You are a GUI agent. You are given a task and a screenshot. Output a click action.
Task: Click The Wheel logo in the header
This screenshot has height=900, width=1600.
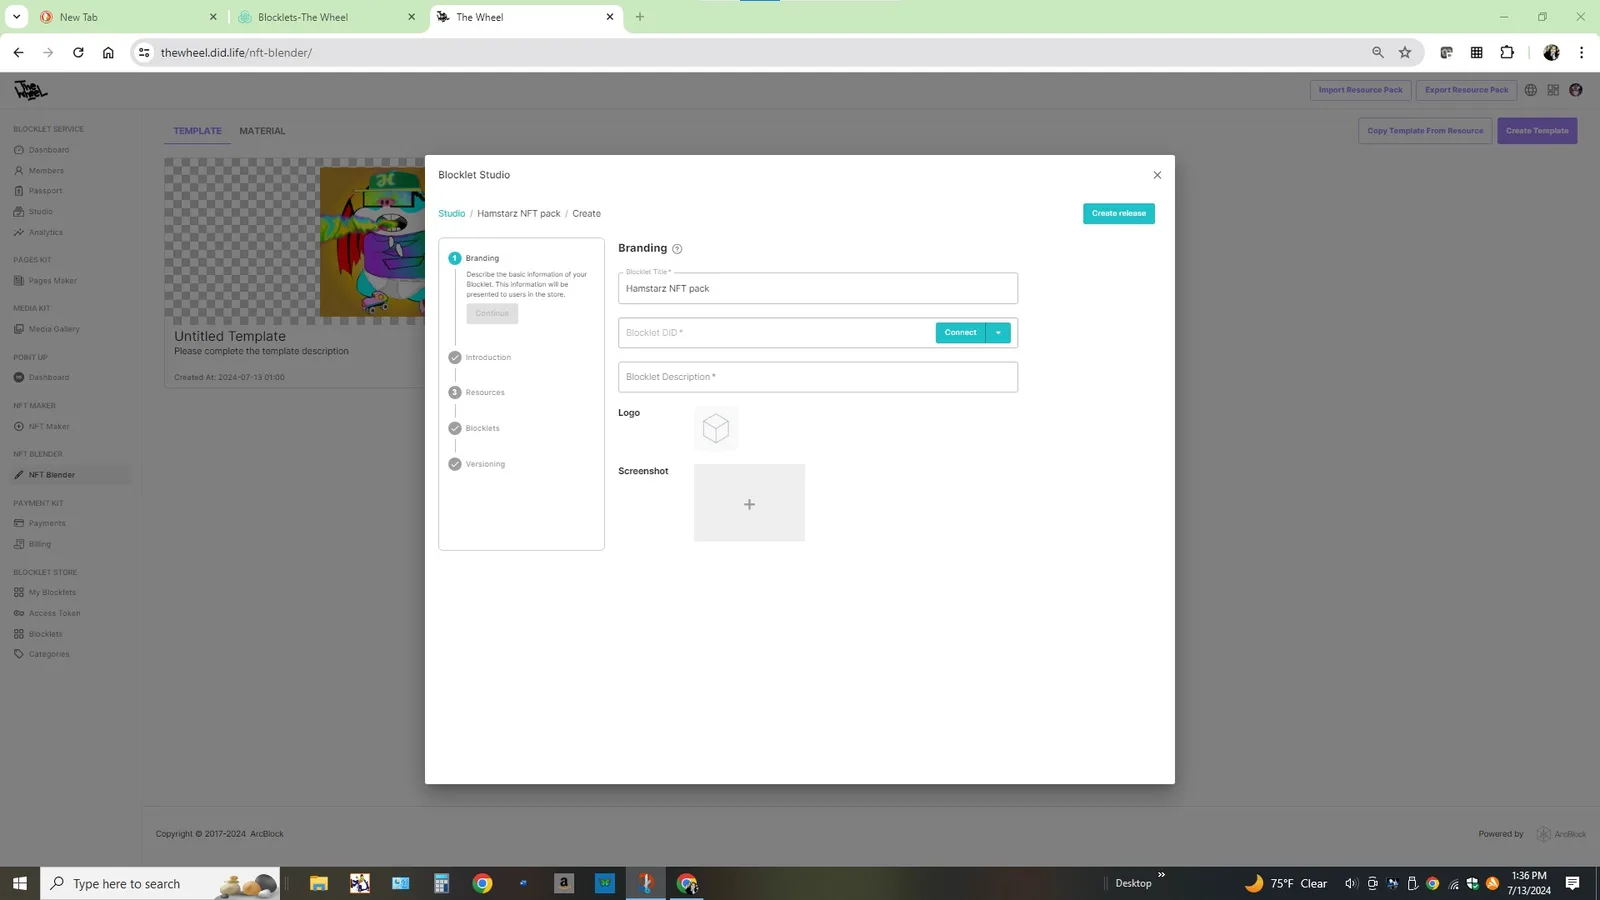(30, 91)
